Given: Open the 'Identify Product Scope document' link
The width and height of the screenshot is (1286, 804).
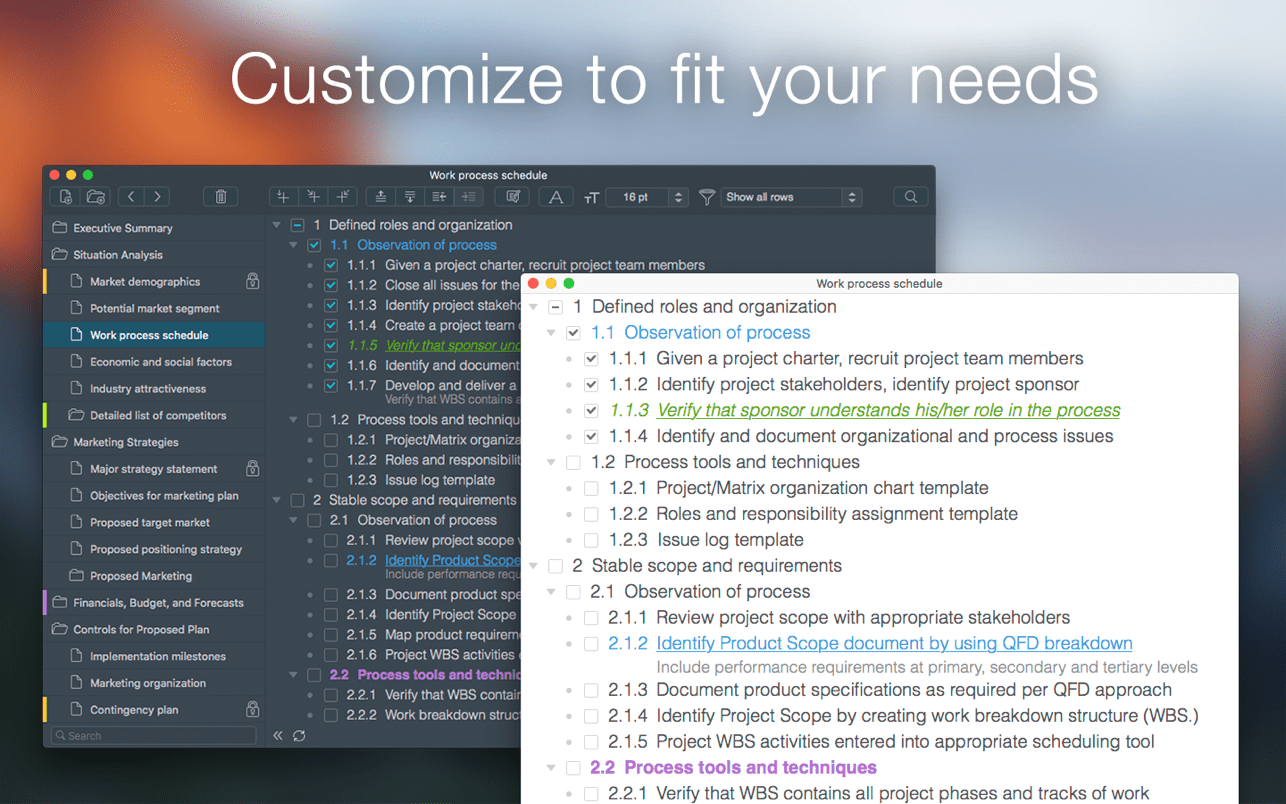Looking at the screenshot, I should point(894,644).
